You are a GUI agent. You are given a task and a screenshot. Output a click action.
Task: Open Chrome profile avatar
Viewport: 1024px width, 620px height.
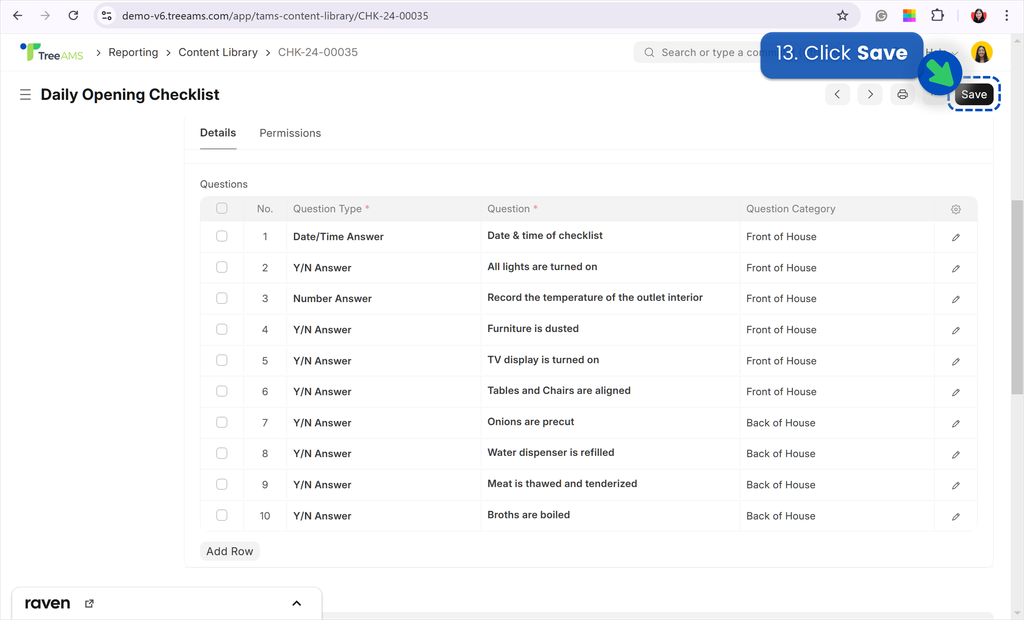(978, 16)
